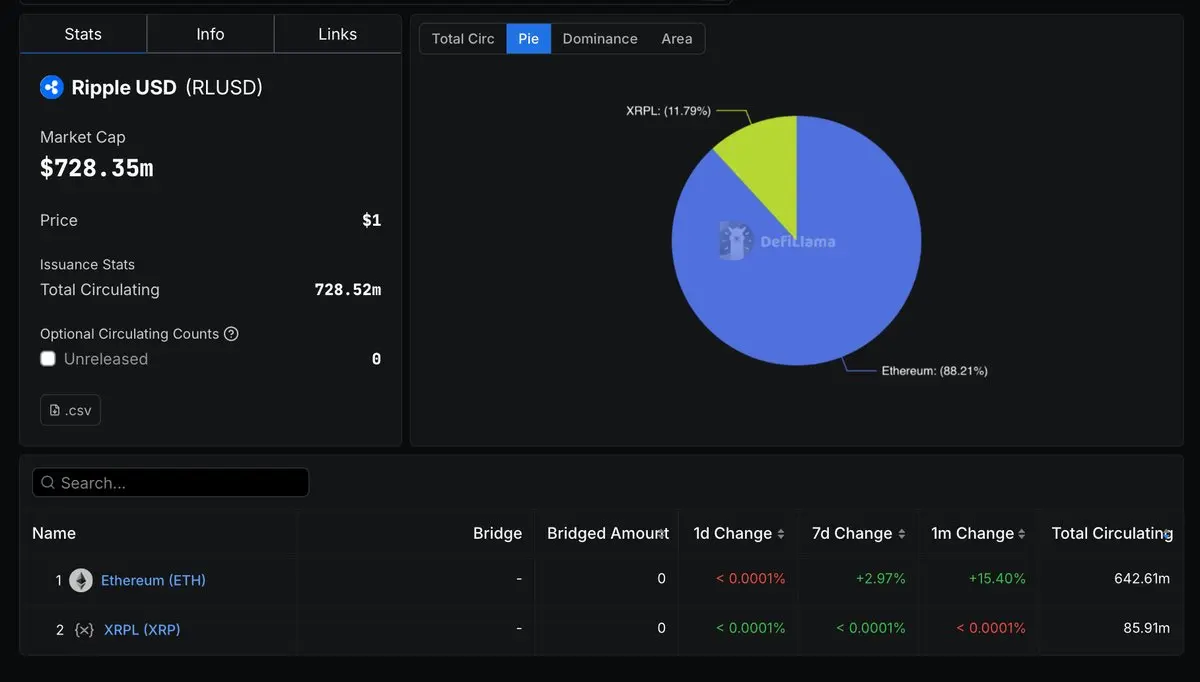1200x682 pixels.
Task: Download the .csv file
Action: (70, 410)
